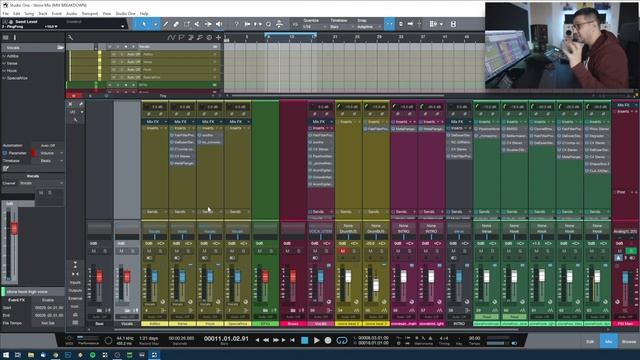Screen dimensions: 640x360
Task: Click the monitor speaker icon on Adlibs channel
Action: (149, 258)
